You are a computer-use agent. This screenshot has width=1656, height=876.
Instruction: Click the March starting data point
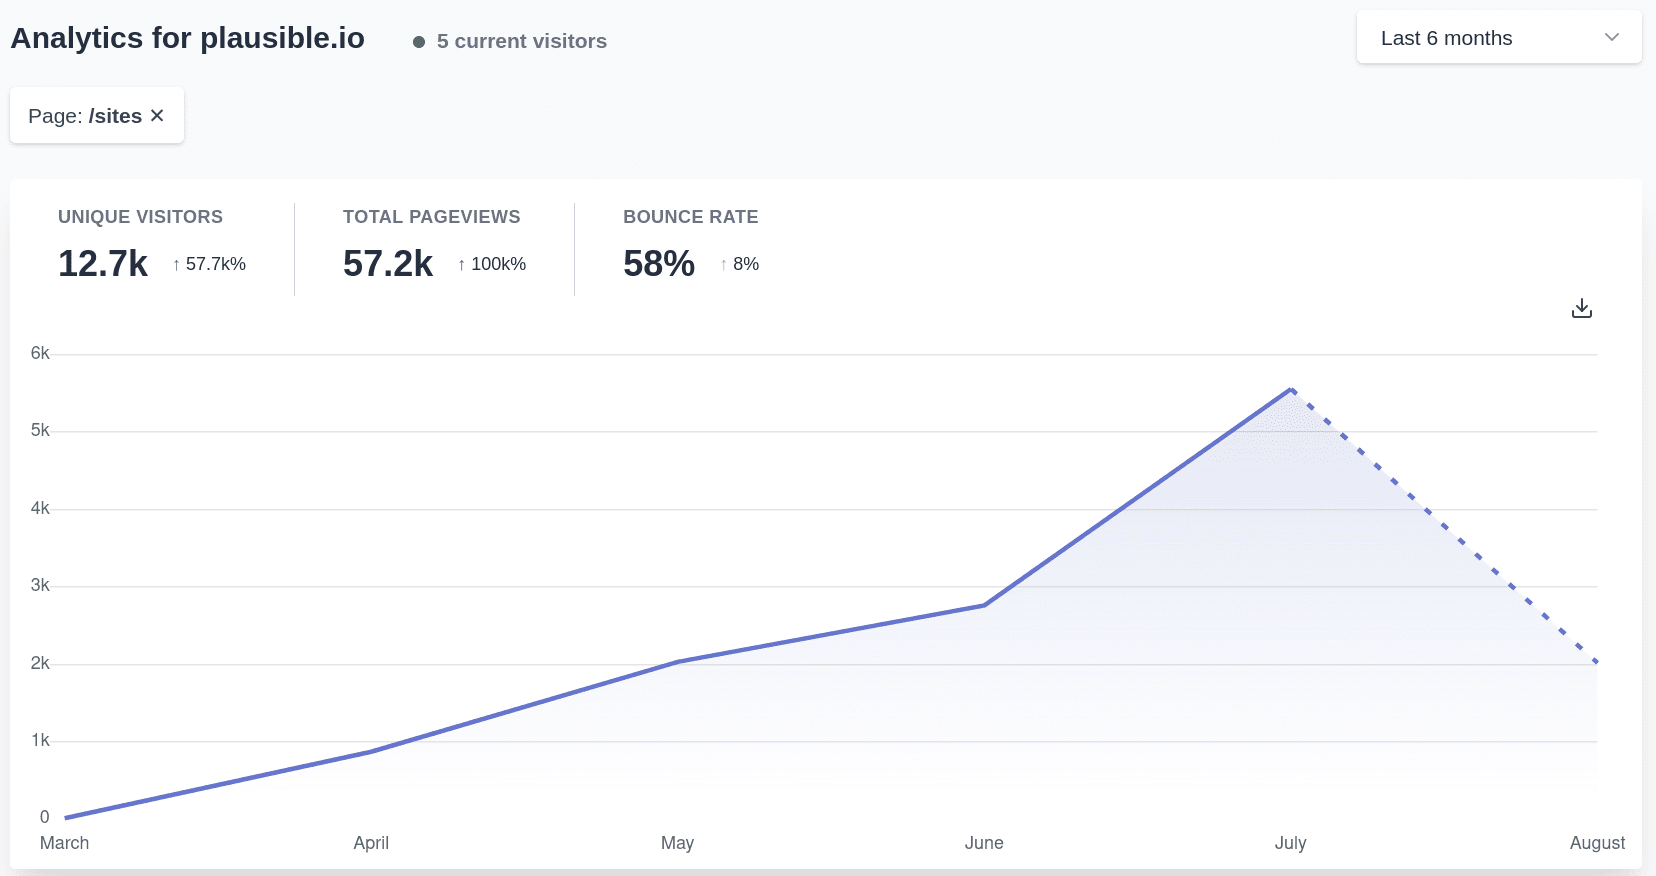click(x=65, y=818)
